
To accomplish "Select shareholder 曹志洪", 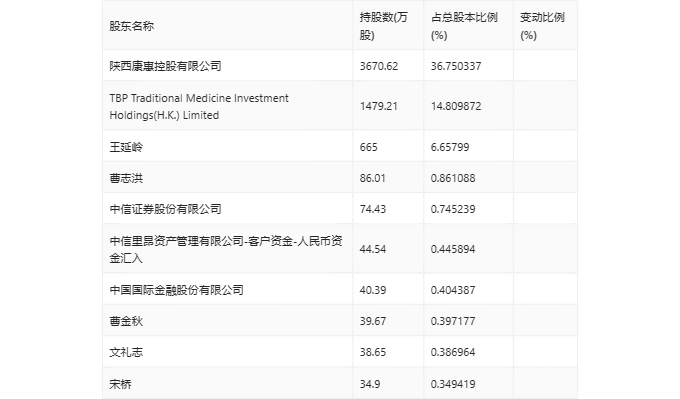I will coord(126,178).
